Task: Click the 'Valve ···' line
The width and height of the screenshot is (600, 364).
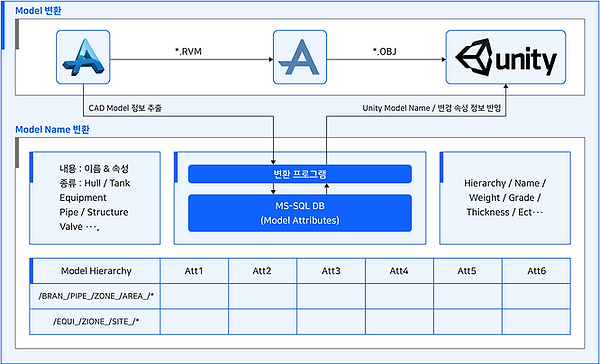Action: [79, 227]
